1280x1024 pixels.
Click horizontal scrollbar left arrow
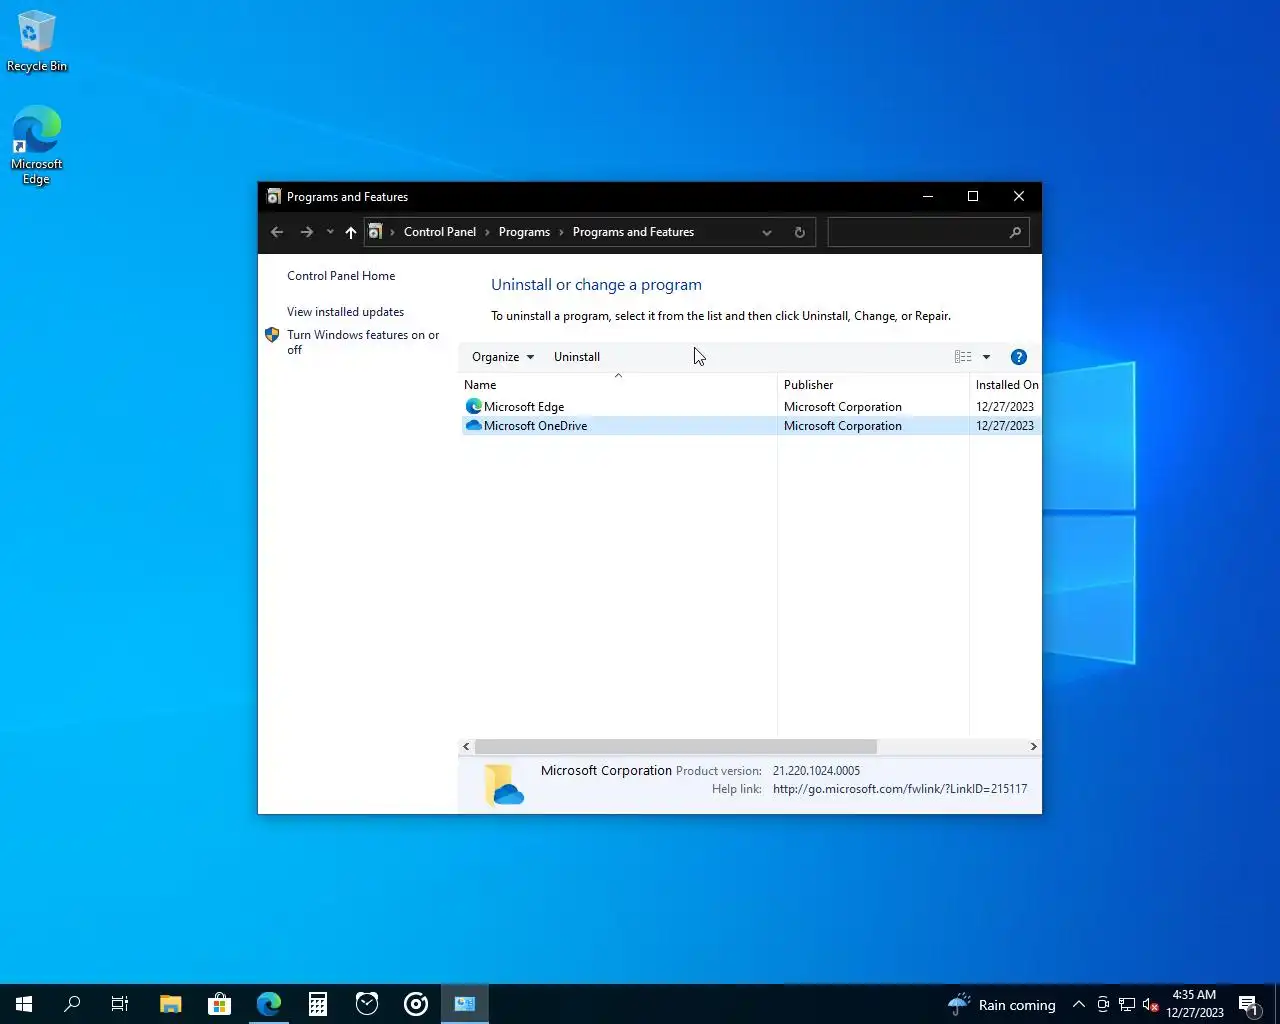[466, 747]
